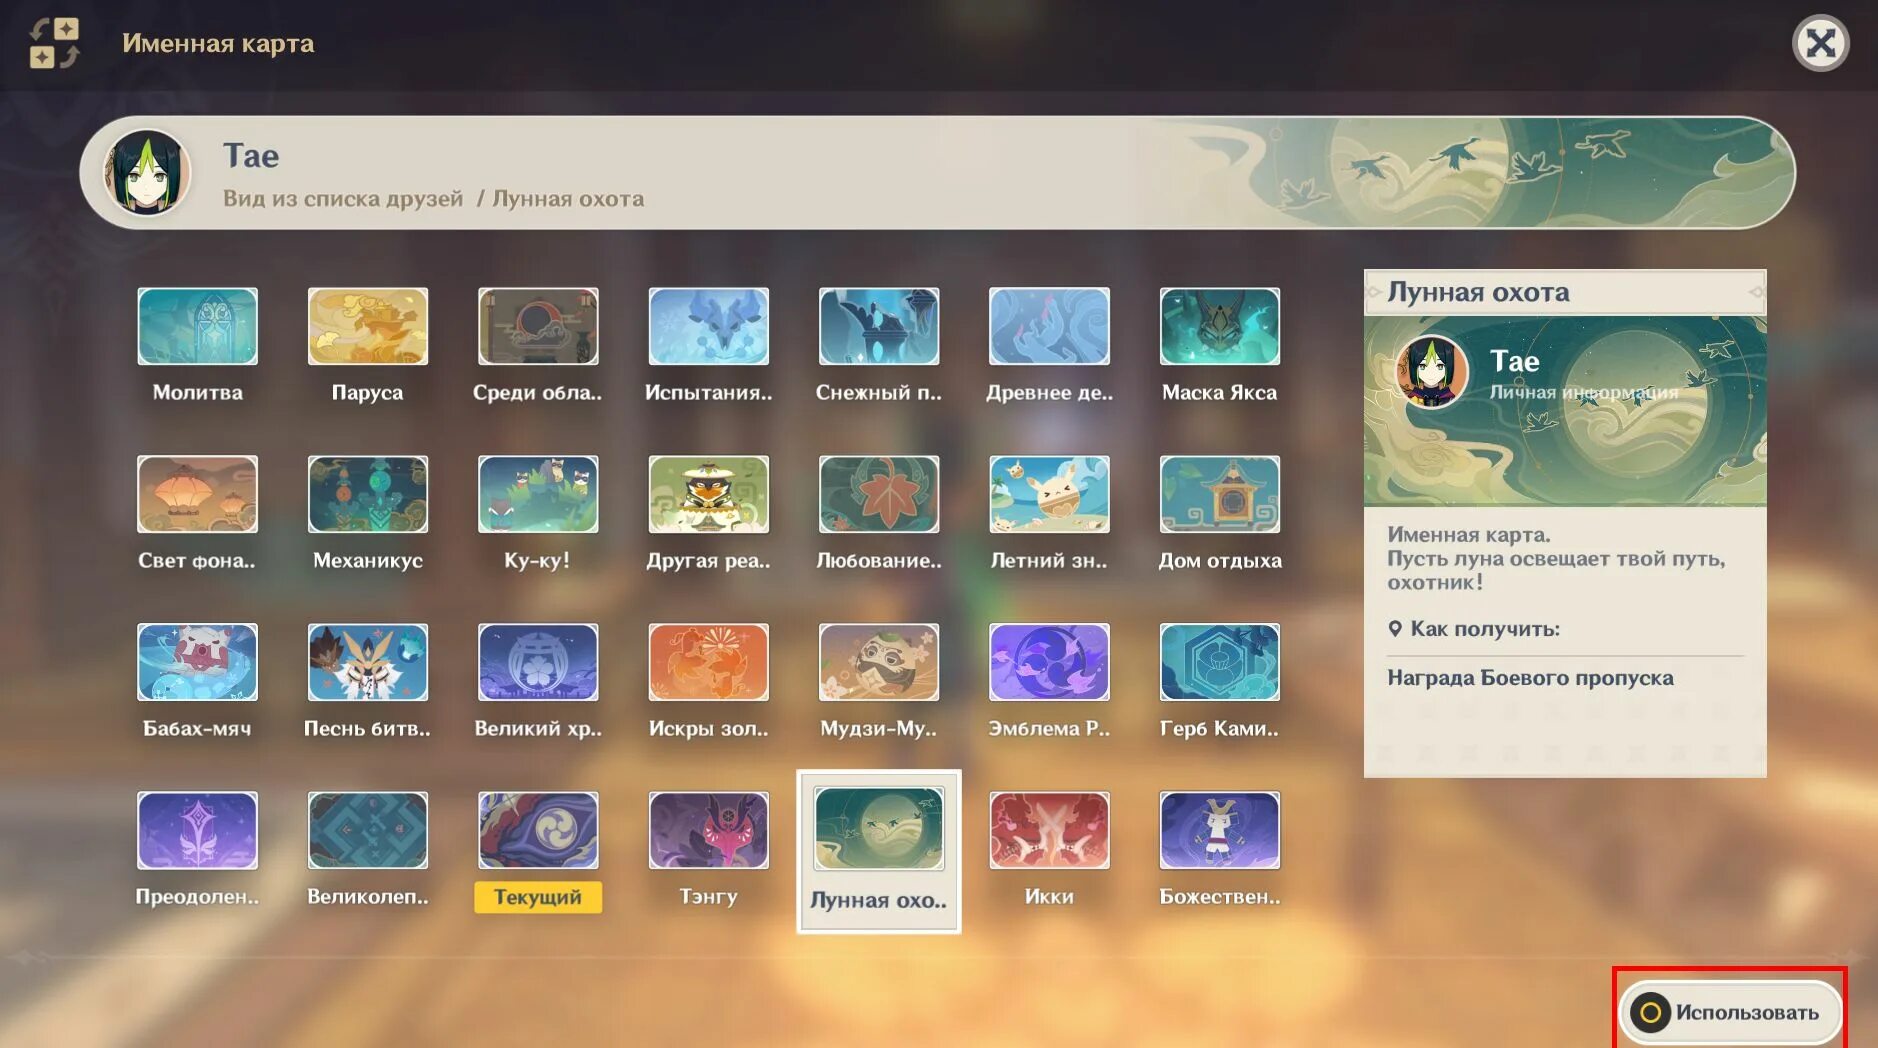Pick the Свет фона.. lantern namecard

[197, 495]
